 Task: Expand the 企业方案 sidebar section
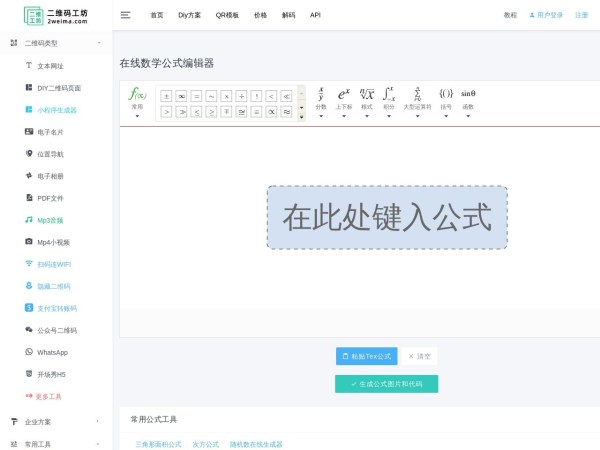pyautogui.click(x=97, y=422)
